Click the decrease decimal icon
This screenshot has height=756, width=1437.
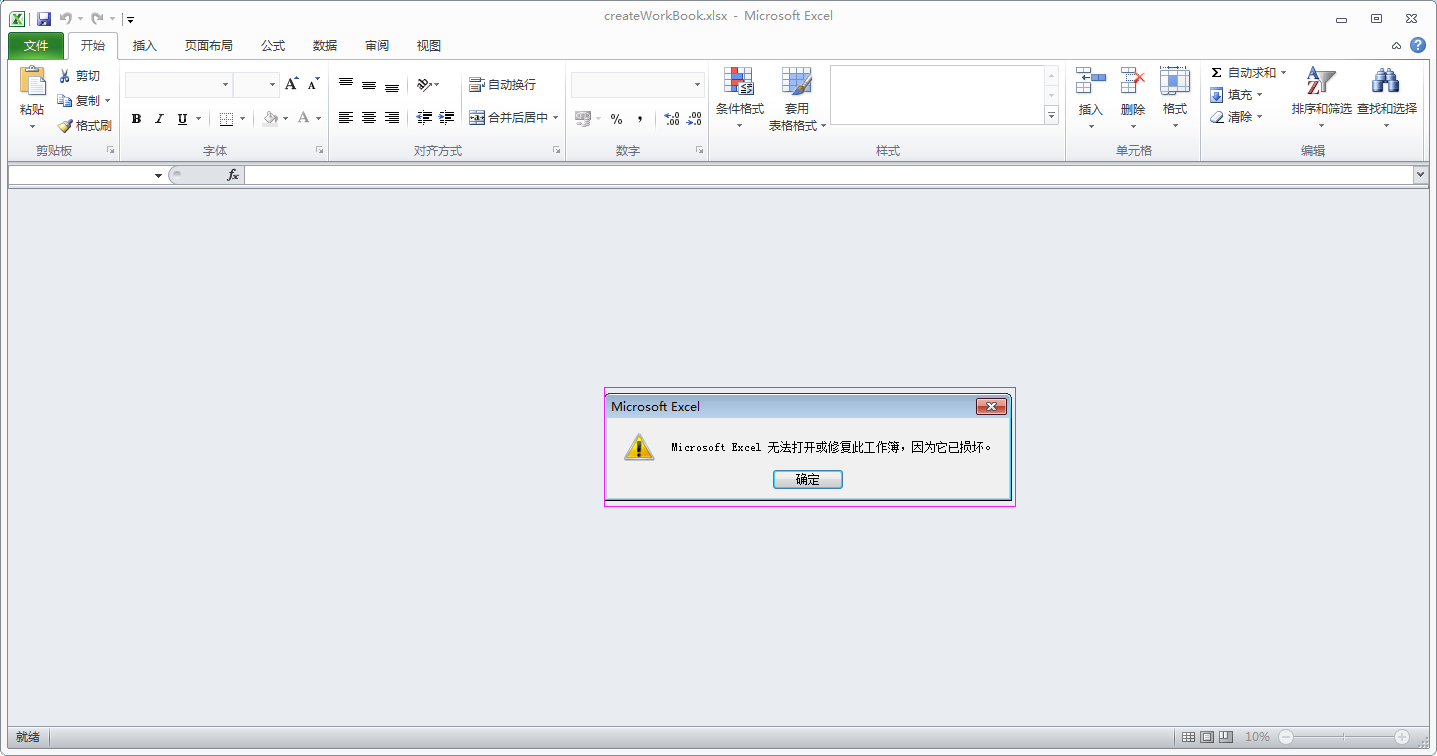point(695,119)
